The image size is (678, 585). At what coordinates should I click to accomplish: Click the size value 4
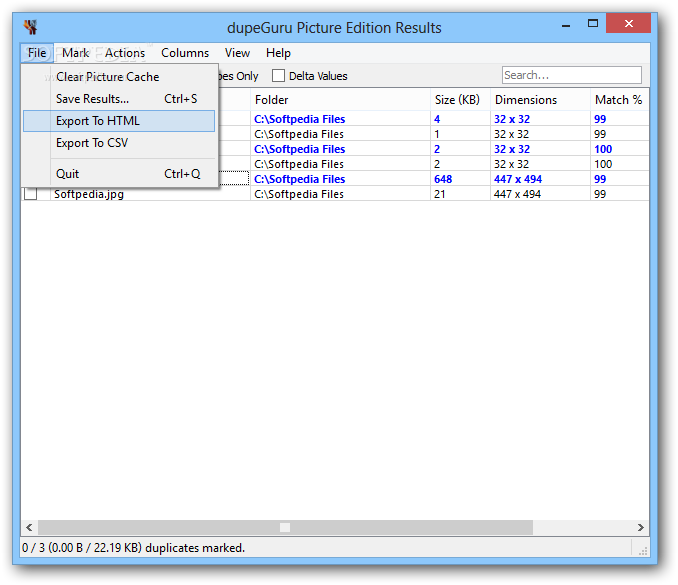(x=437, y=119)
